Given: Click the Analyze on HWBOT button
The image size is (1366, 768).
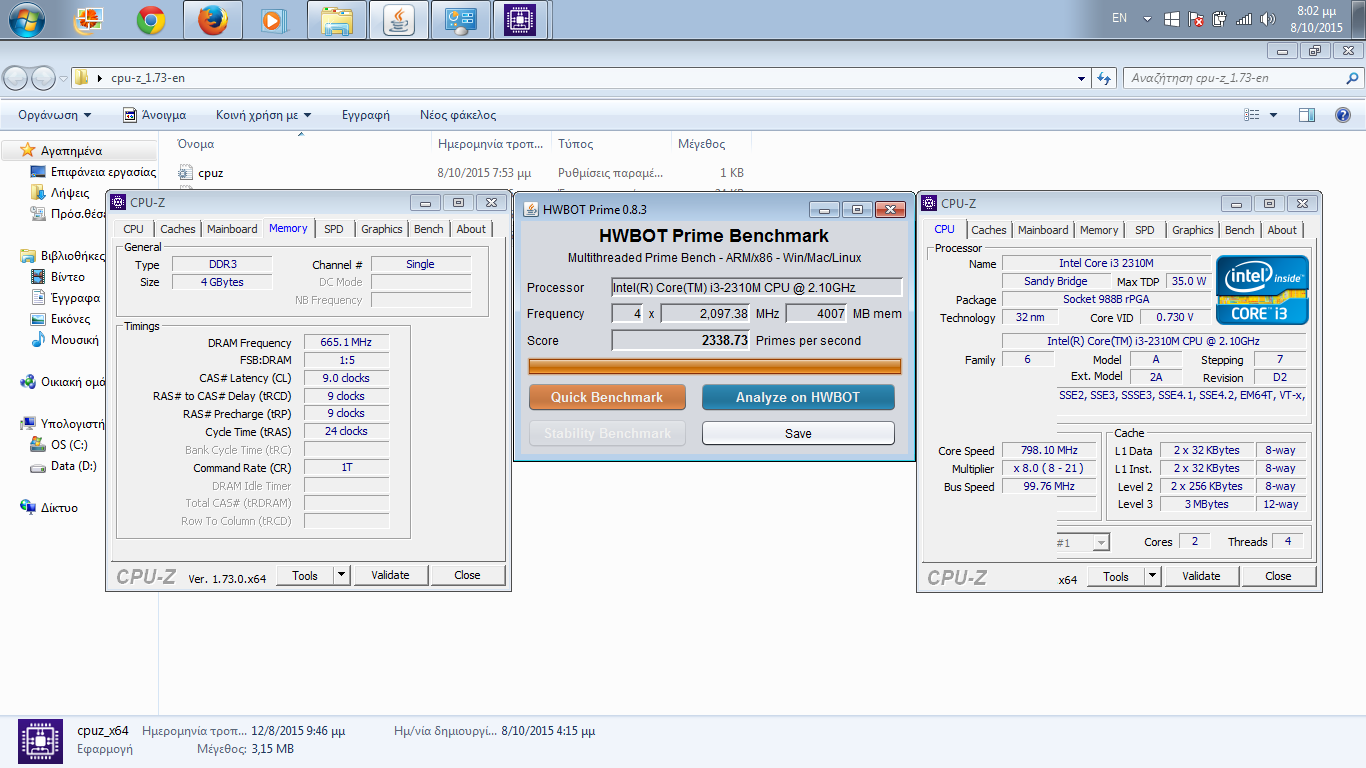Looking at the screenshot, I should point(798,397).
